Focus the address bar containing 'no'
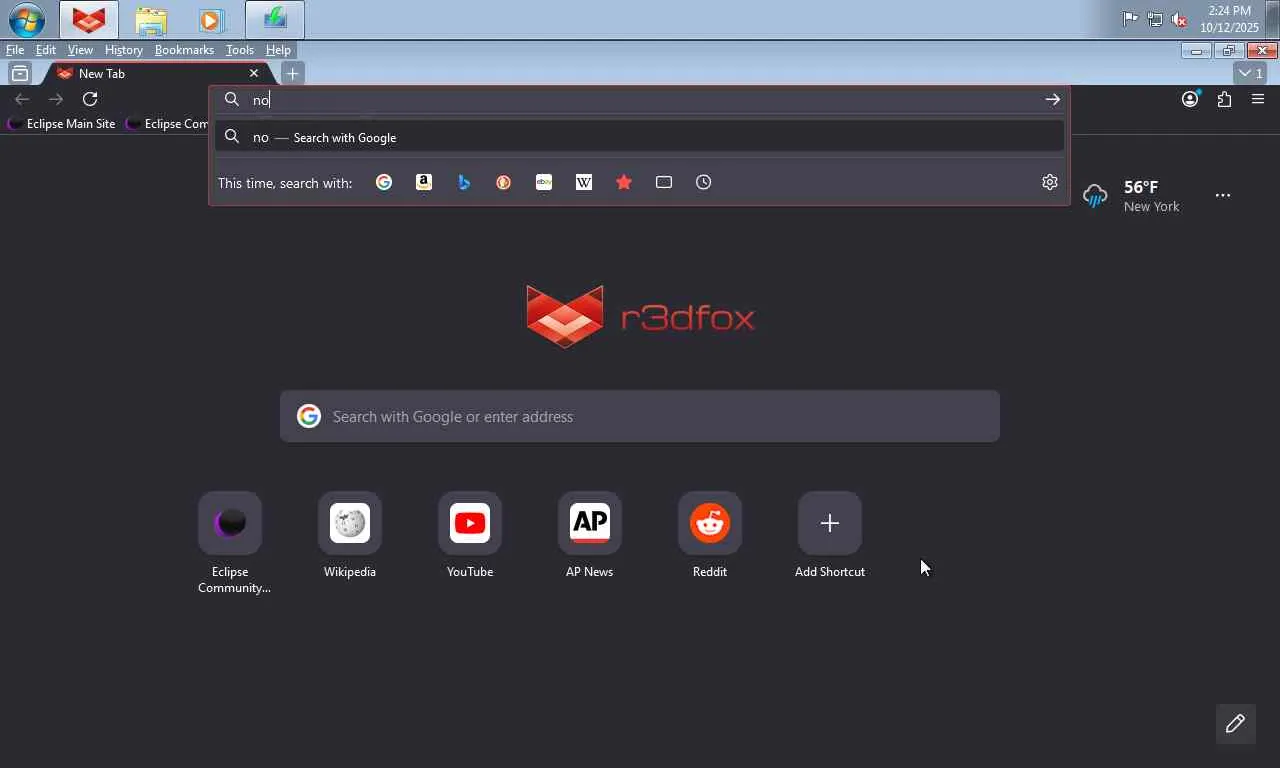 [x=640, y=99]
